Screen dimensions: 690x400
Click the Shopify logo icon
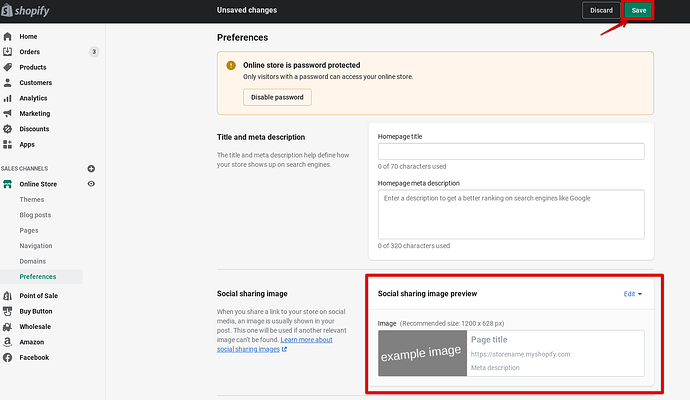pyautogui.click(x=9, y=11)
